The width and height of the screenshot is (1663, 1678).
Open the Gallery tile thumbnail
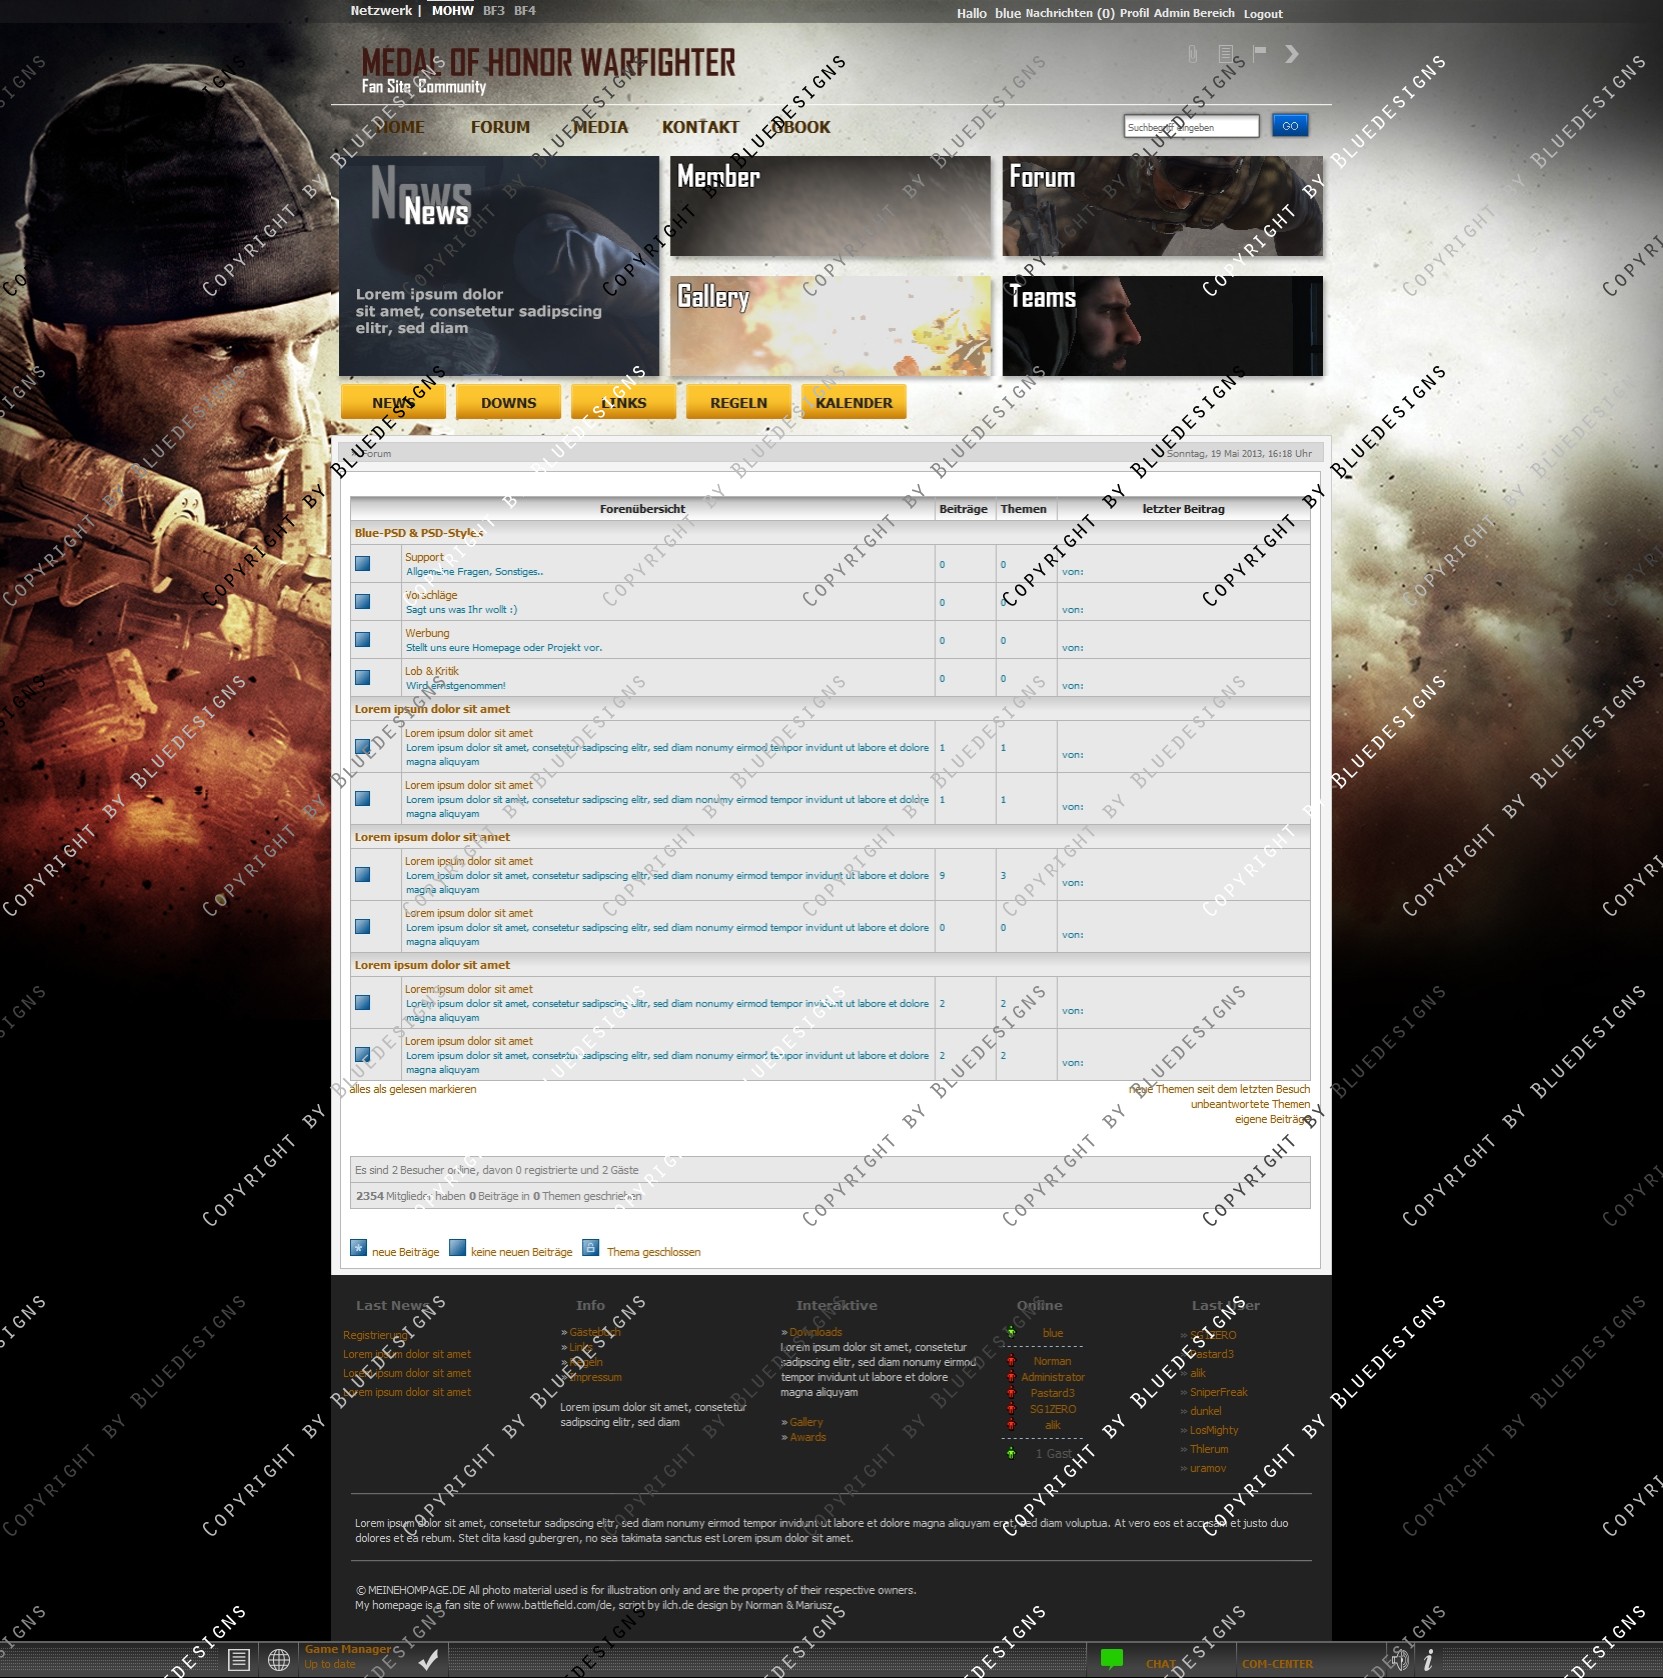click(830, 326)
